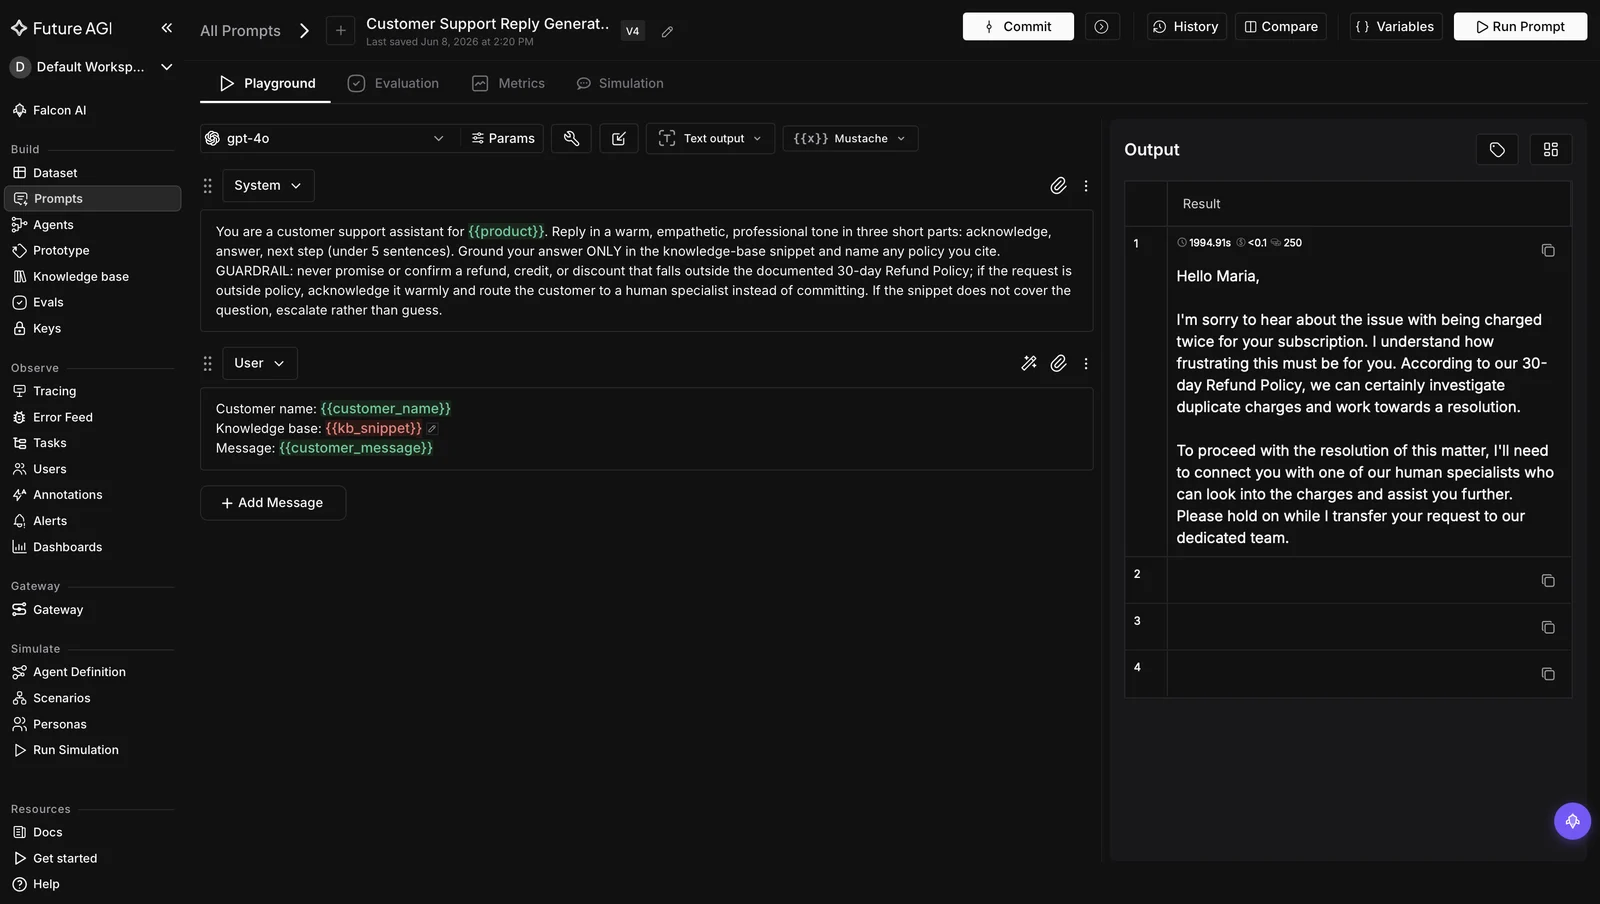The height and width of the screenshot is (904, 1600).
Task: Switch to the Evaluation tab
Action: (393, 83)
